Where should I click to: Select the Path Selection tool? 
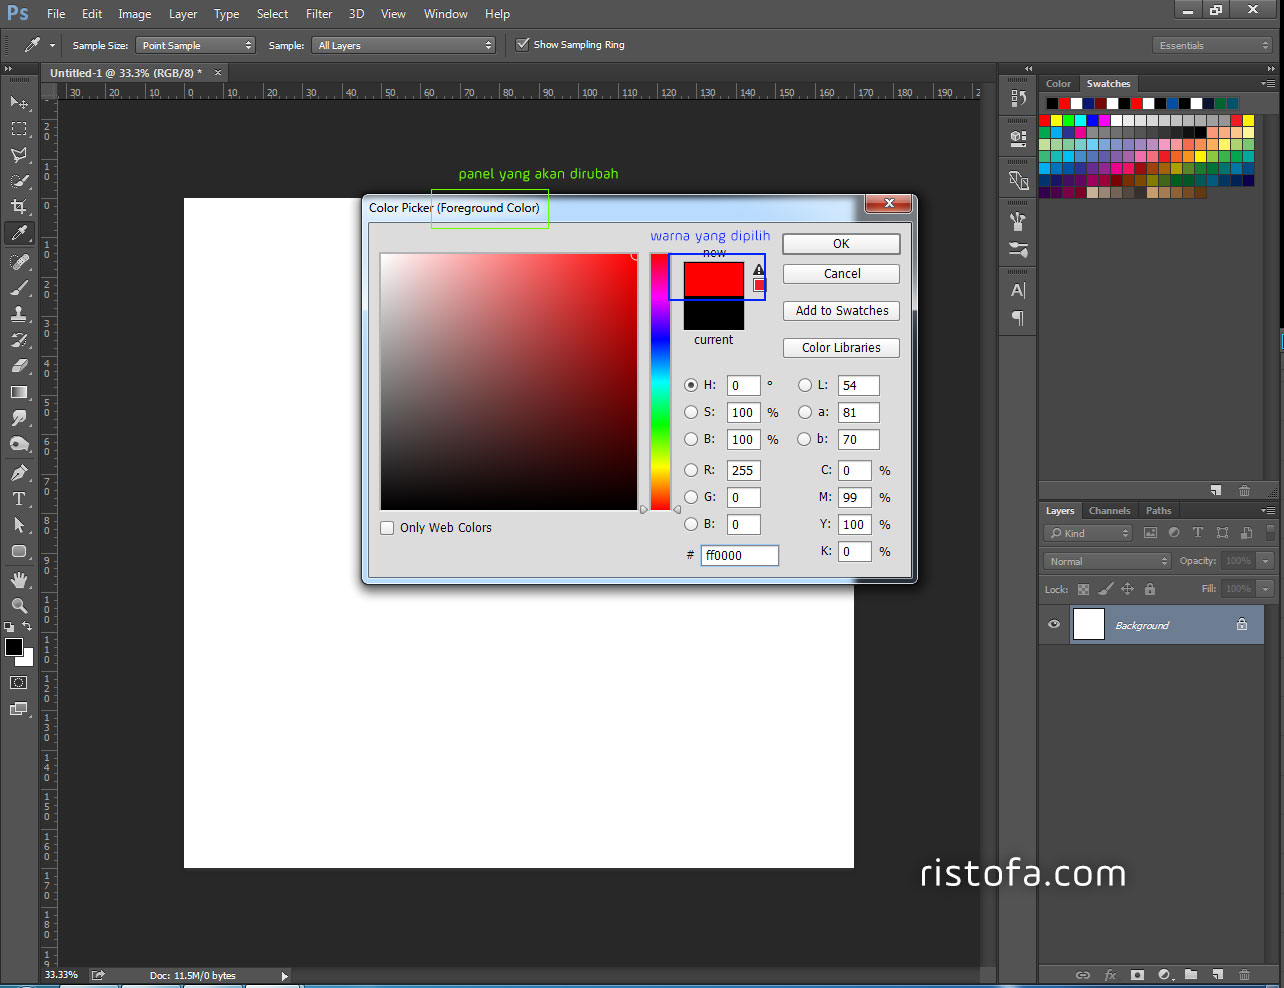(x=19, y=525)
